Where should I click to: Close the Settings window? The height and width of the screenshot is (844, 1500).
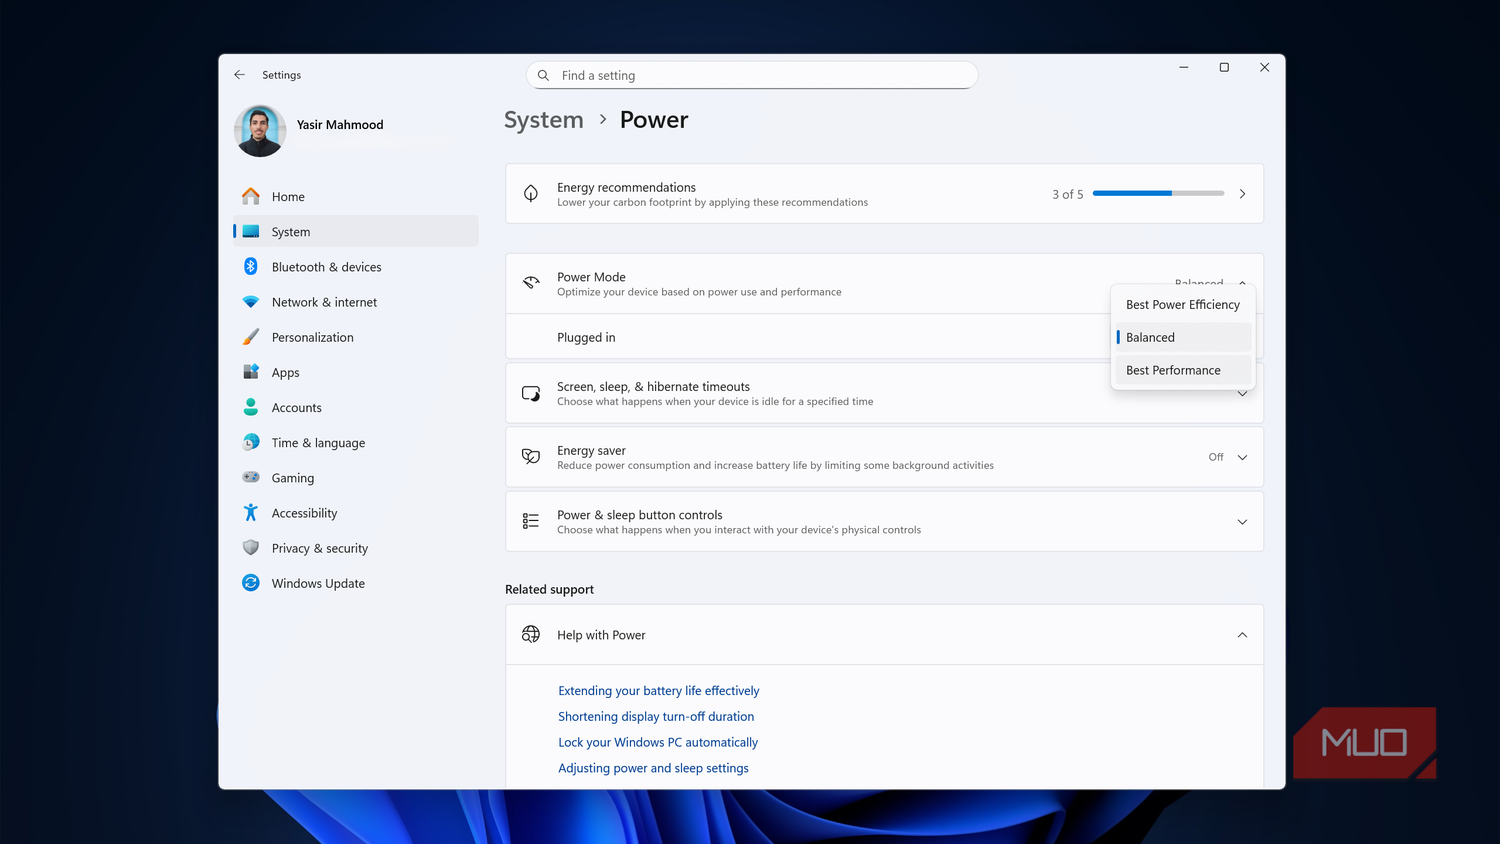[x=1264, y=67]
